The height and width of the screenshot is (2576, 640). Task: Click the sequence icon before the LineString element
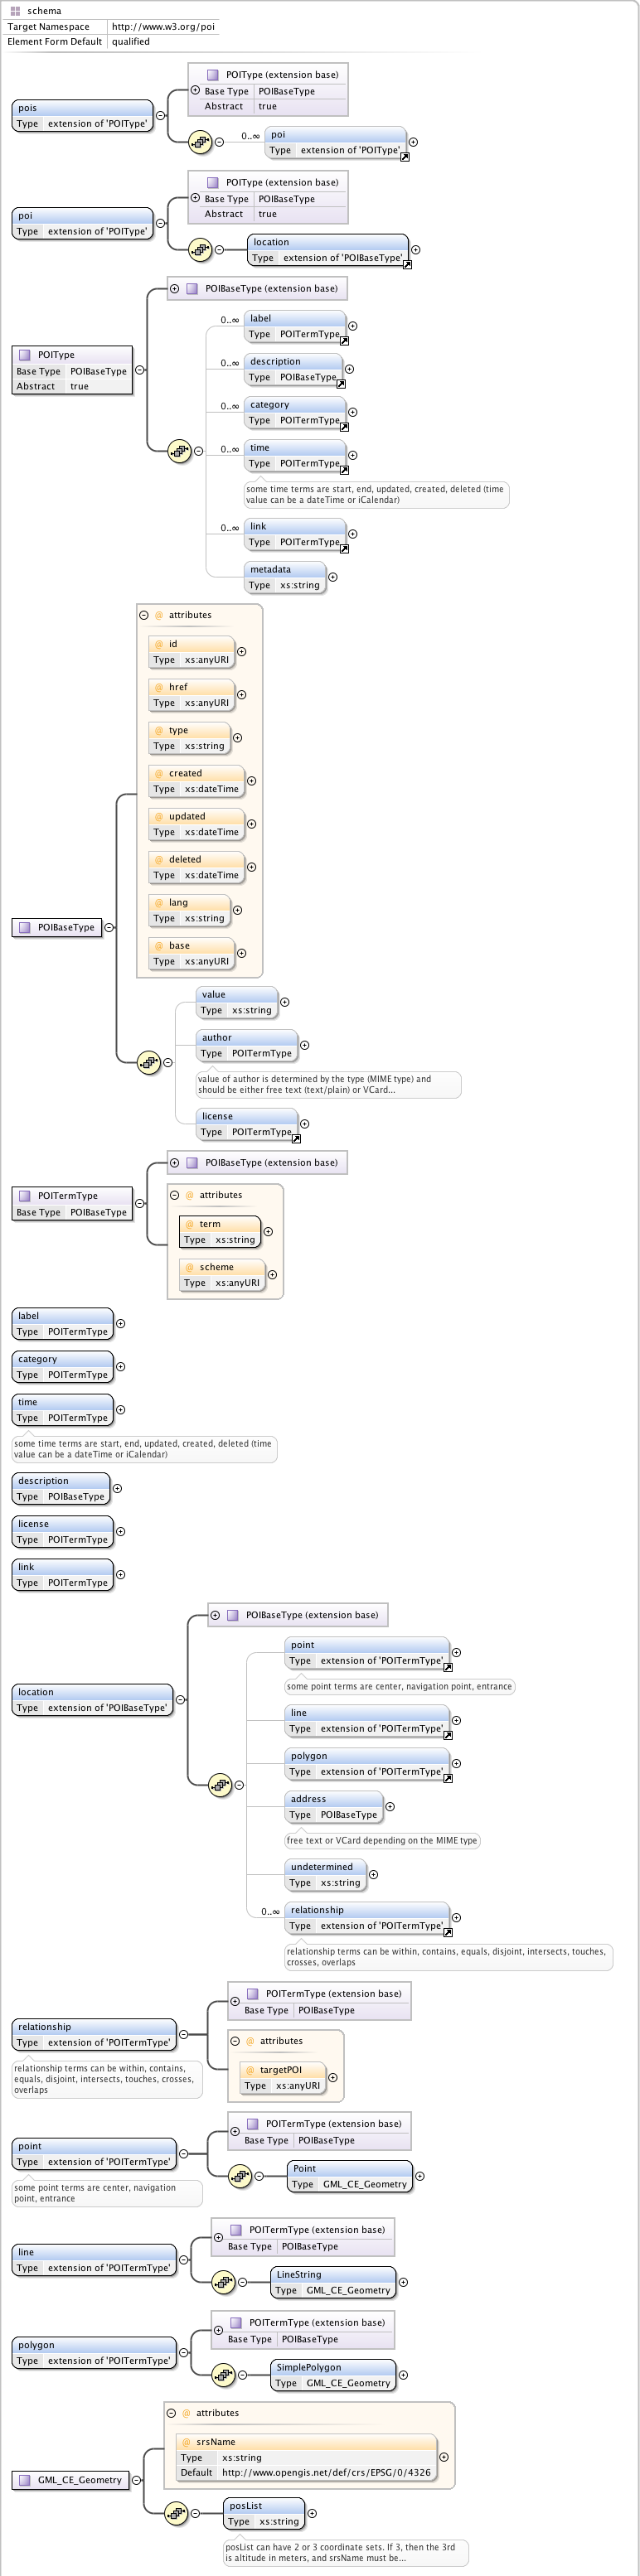(x=223, y=2282)
